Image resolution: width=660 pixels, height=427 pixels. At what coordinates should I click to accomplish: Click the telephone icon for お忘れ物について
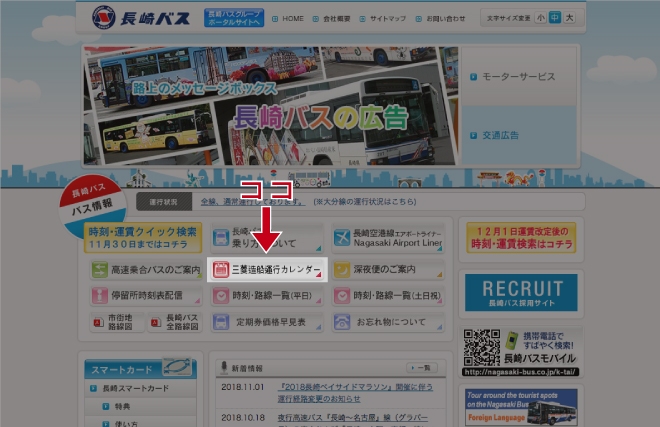pyautogui.click(x=342, y=322)
